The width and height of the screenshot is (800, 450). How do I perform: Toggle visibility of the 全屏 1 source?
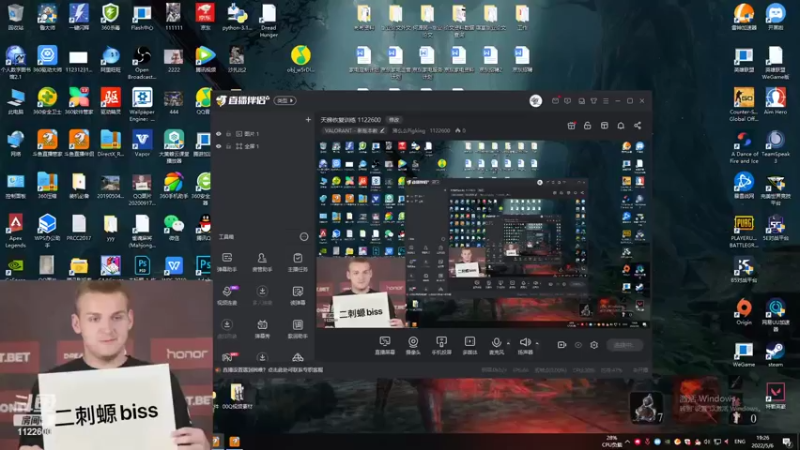(219, 146)
